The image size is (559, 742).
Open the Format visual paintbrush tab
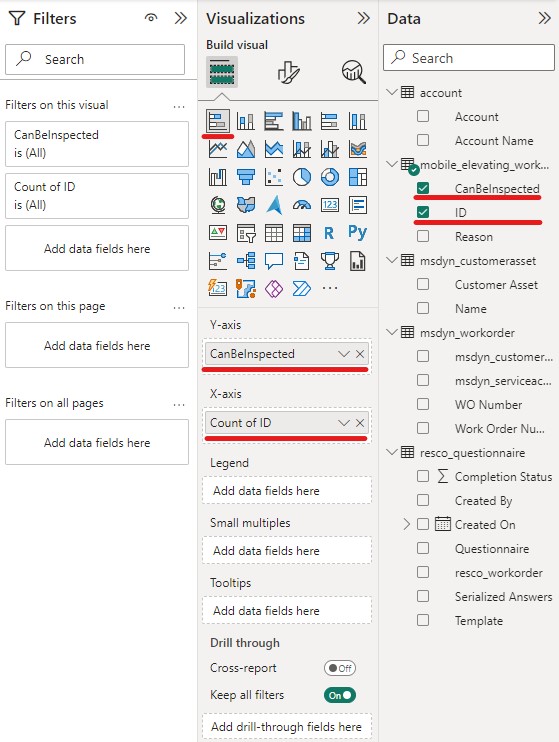pos(288,72)
